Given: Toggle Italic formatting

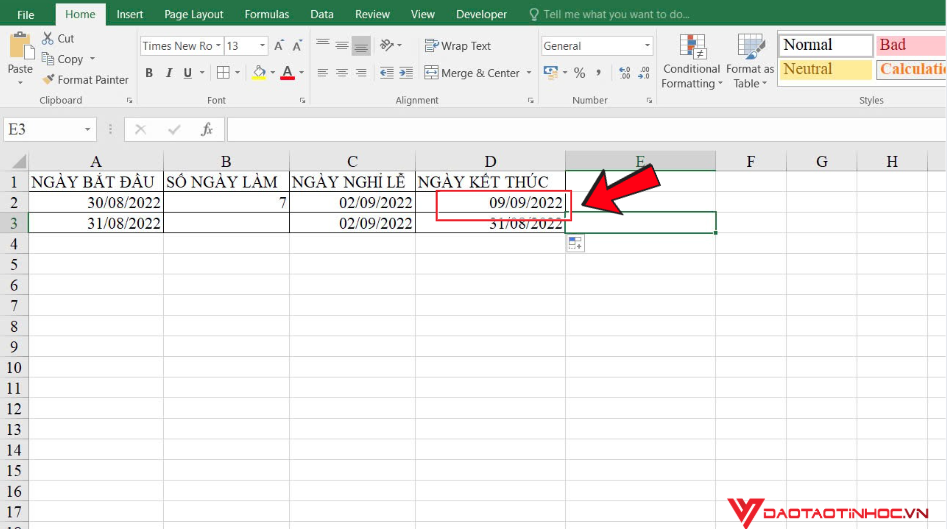Looking at the screenshot, I should coord(169,73).
